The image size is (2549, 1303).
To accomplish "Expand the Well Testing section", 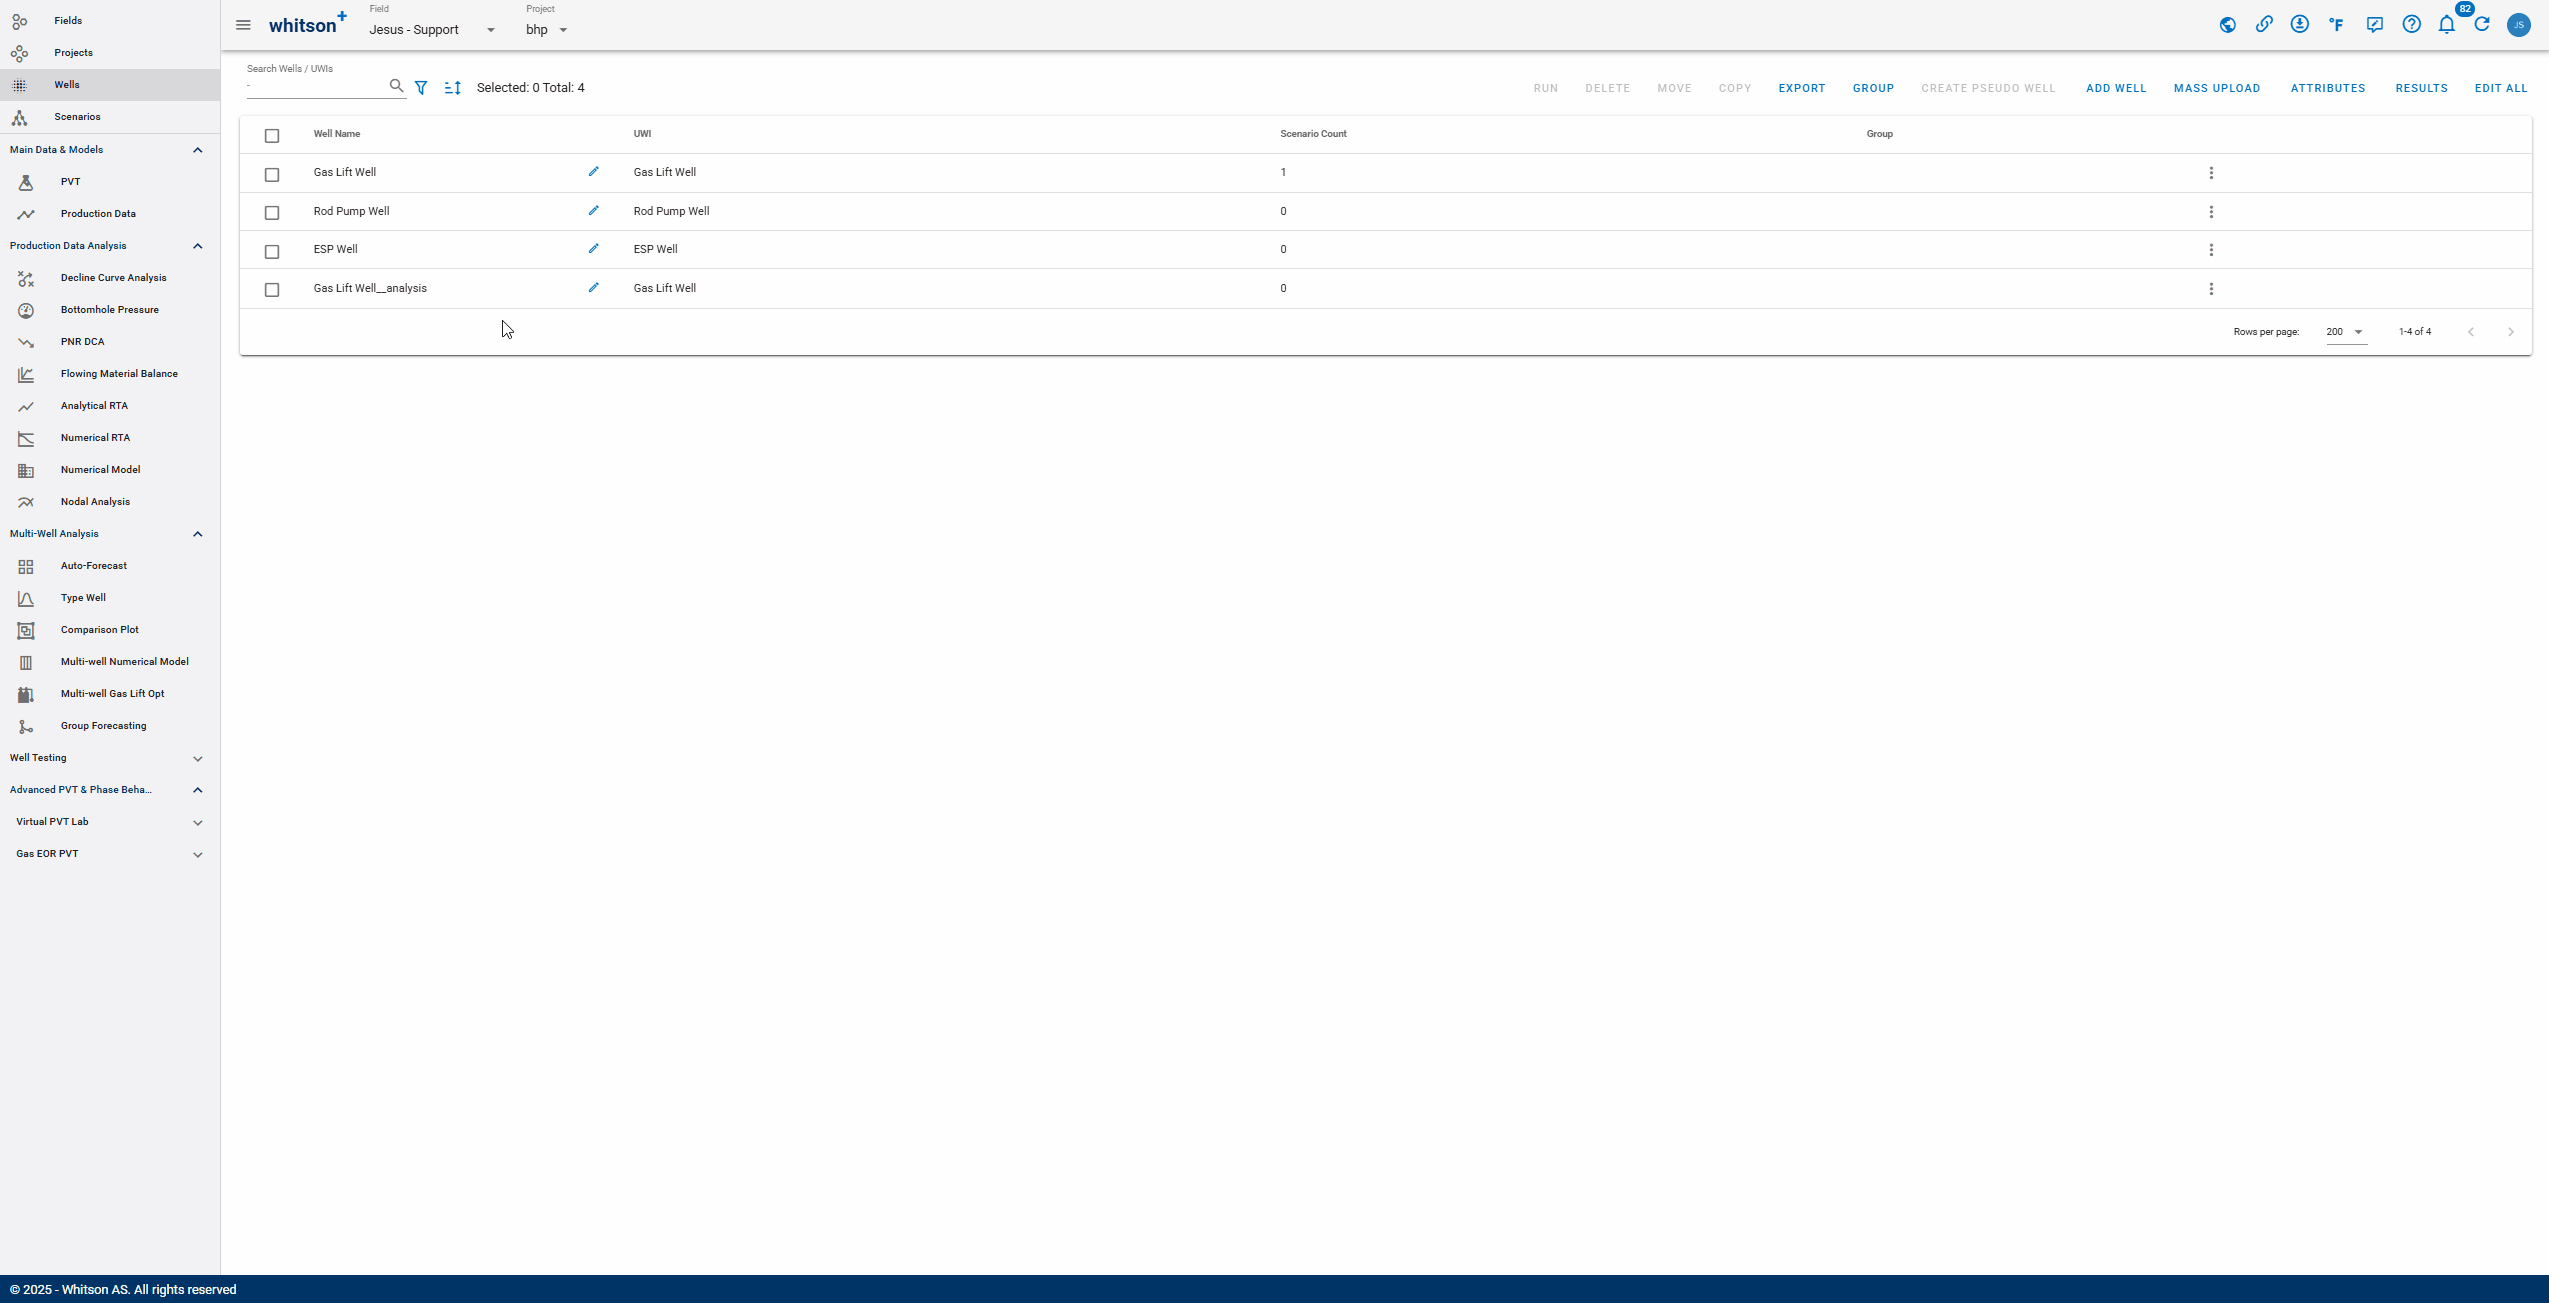I will 106,758.
